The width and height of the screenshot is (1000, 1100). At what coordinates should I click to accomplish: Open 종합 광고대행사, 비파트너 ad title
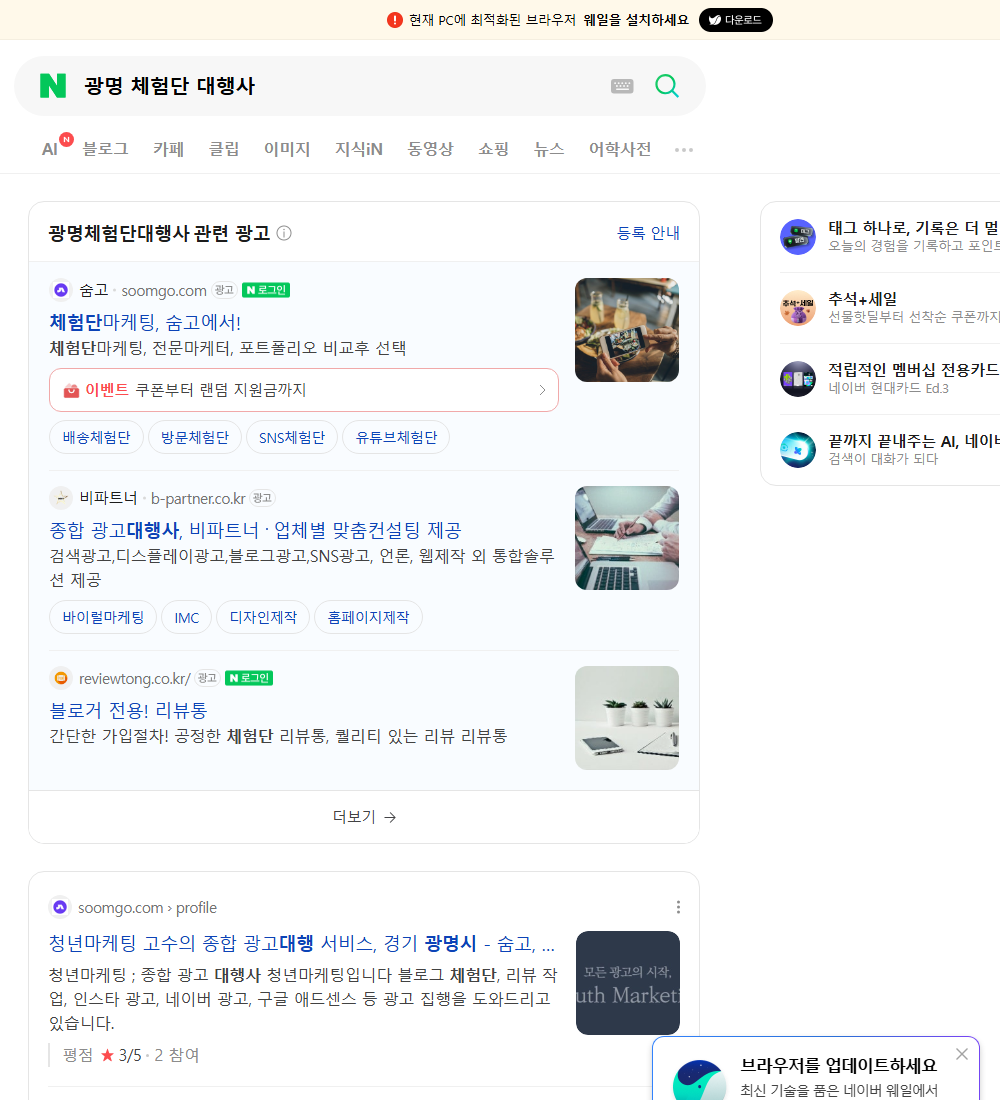click(x=255, y=530)
